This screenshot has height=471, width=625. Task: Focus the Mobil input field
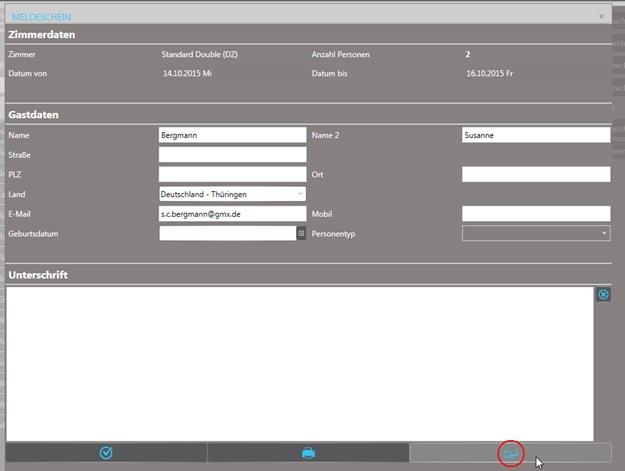click(x=535, y=213)
